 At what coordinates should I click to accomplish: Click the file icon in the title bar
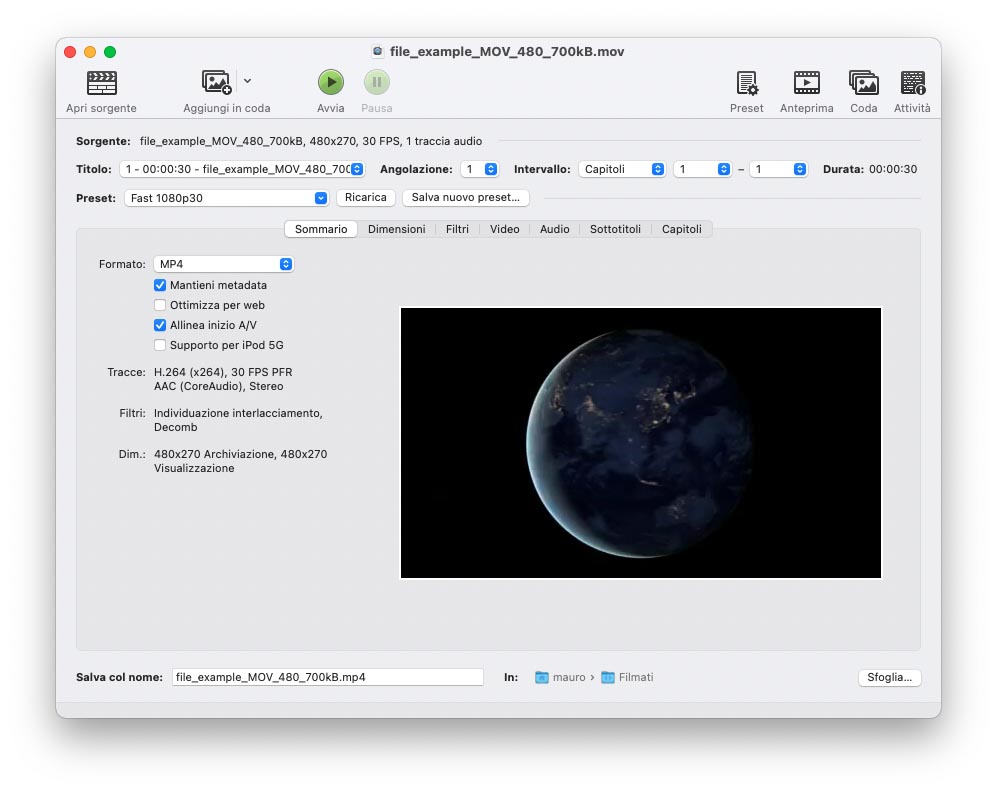tap(377, 51)
